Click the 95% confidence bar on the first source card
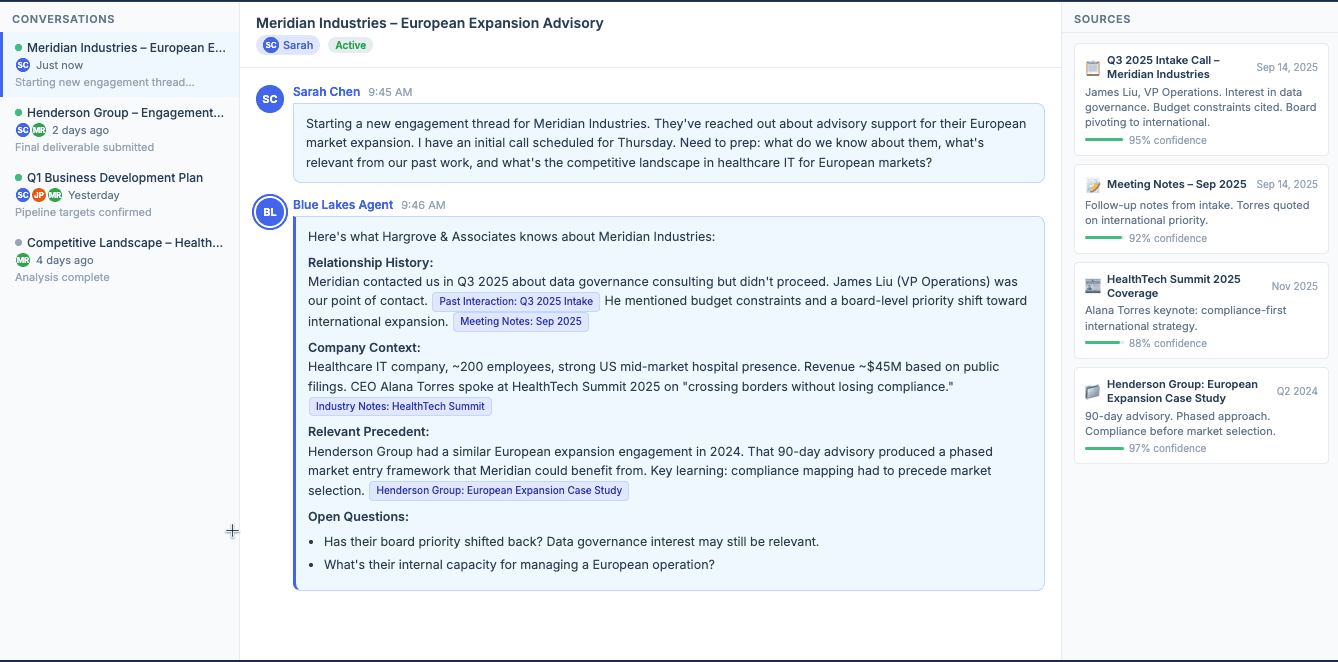This screenshot has width=1338, height=662. (x=1103, y=140)
